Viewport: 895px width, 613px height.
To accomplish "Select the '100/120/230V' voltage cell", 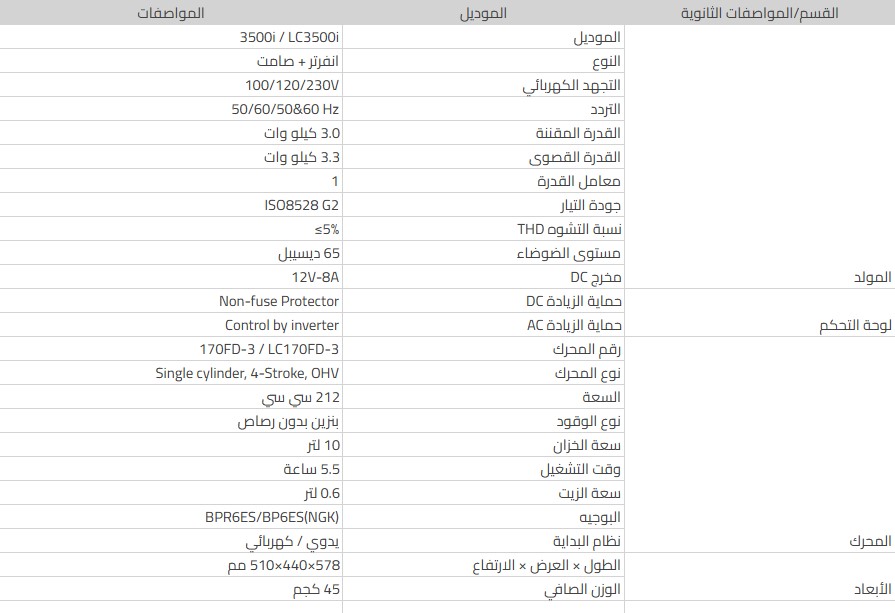I will (x=292, y=85).
